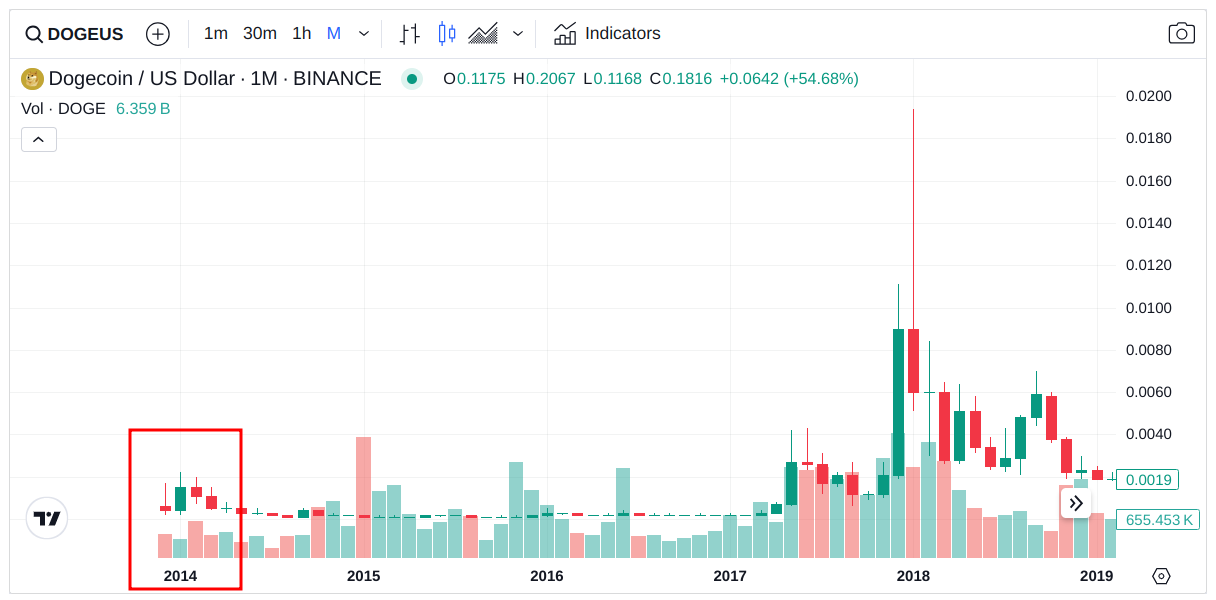Click the 0.0180 price axis label
The height and width of the screenshot is (600, 1216).
[x=1148, y=138]
